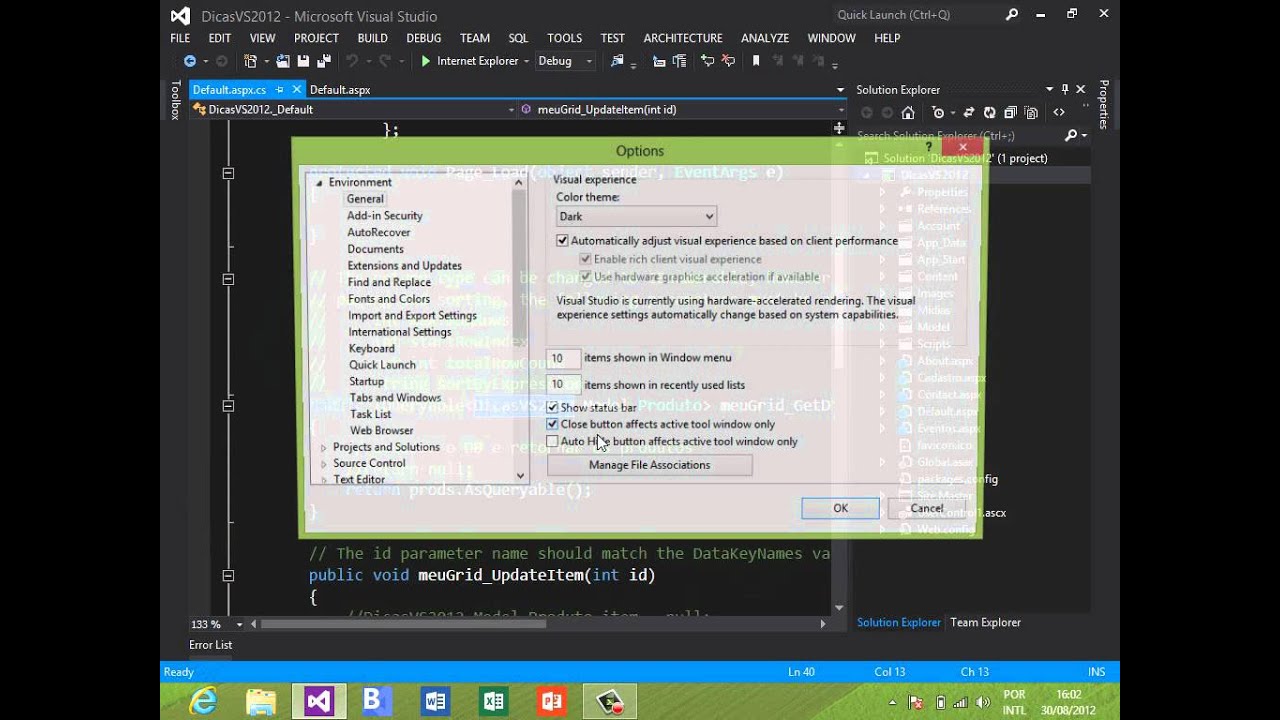This screenshot has width=1280, height=720.
Task: Open Word from the taskbar
Action: [435, 701]
